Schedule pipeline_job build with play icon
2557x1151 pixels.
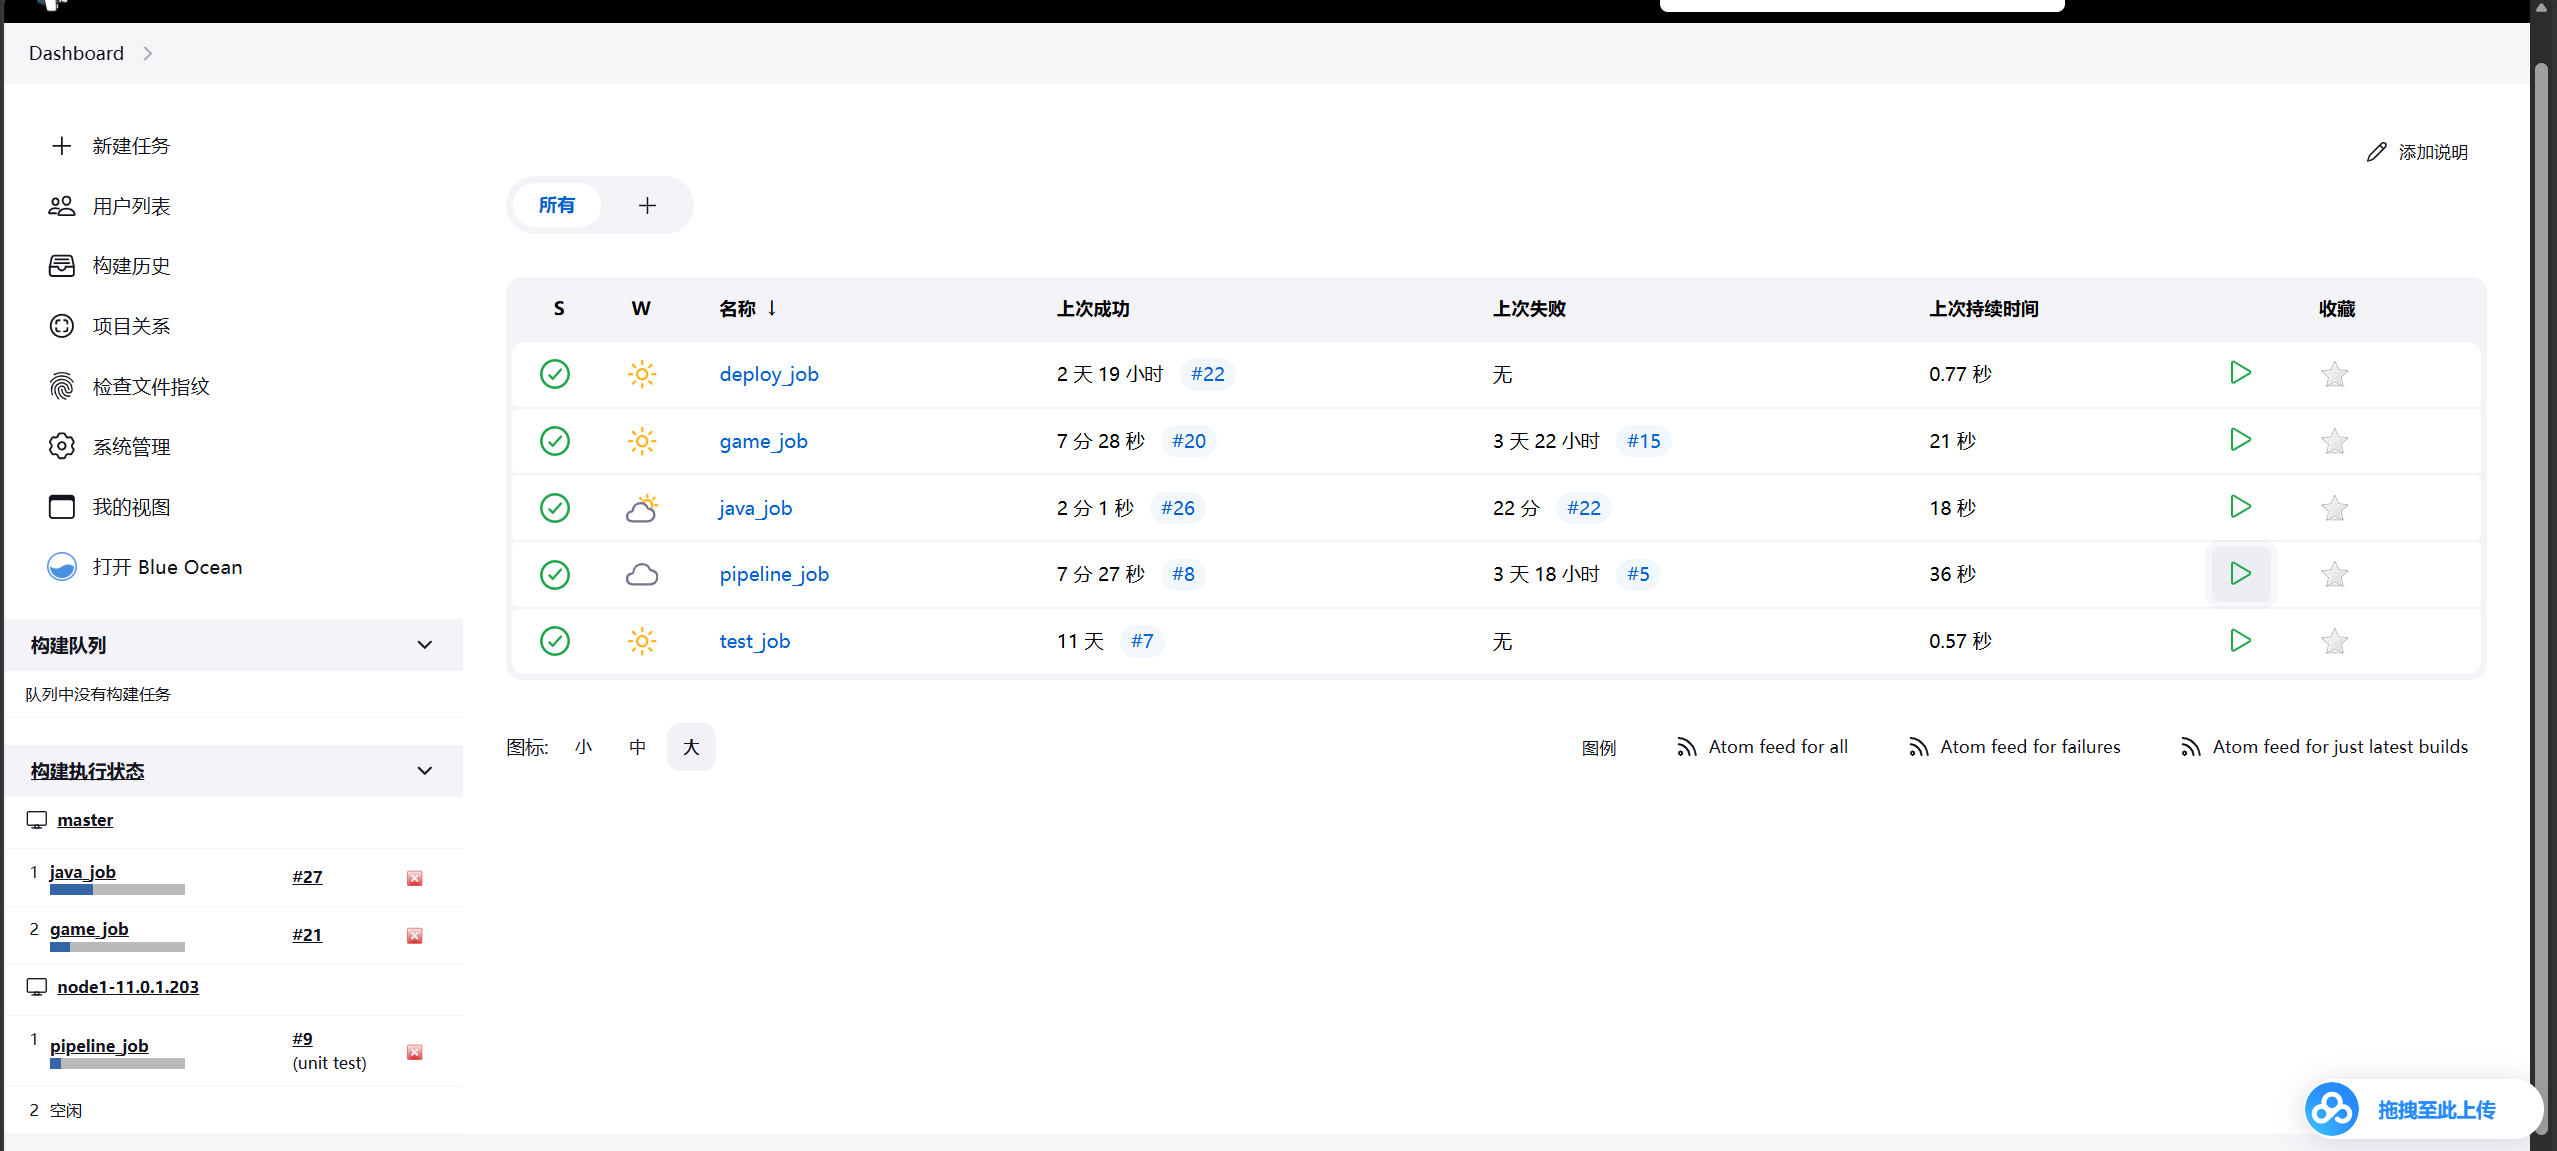2240,574
